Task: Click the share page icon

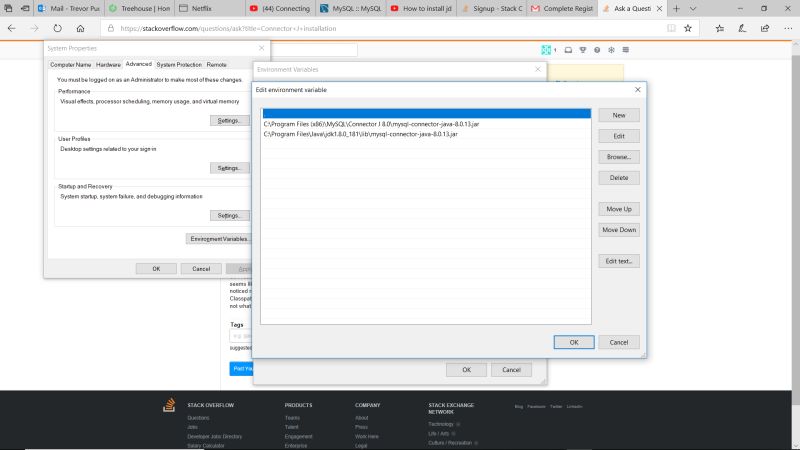Action: pyautogui.click(x=764, y=29)
